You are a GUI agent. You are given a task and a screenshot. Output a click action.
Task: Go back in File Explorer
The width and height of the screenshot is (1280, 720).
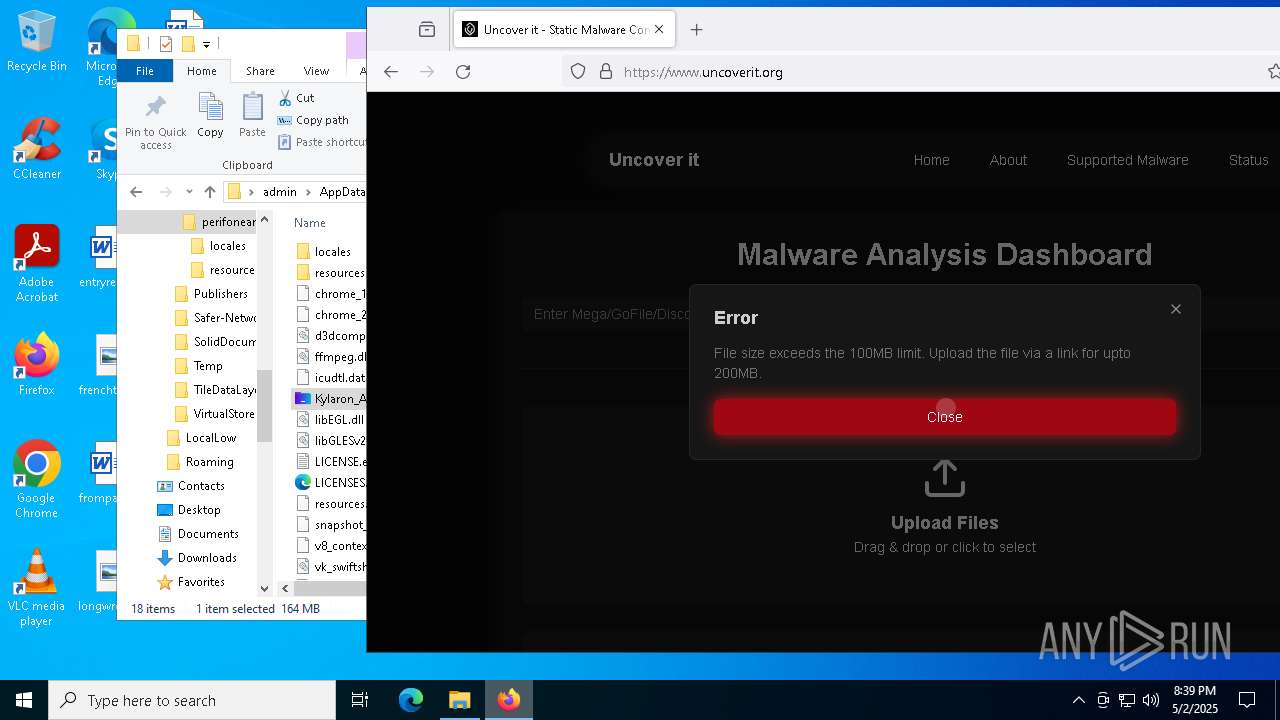coord(137,192)
